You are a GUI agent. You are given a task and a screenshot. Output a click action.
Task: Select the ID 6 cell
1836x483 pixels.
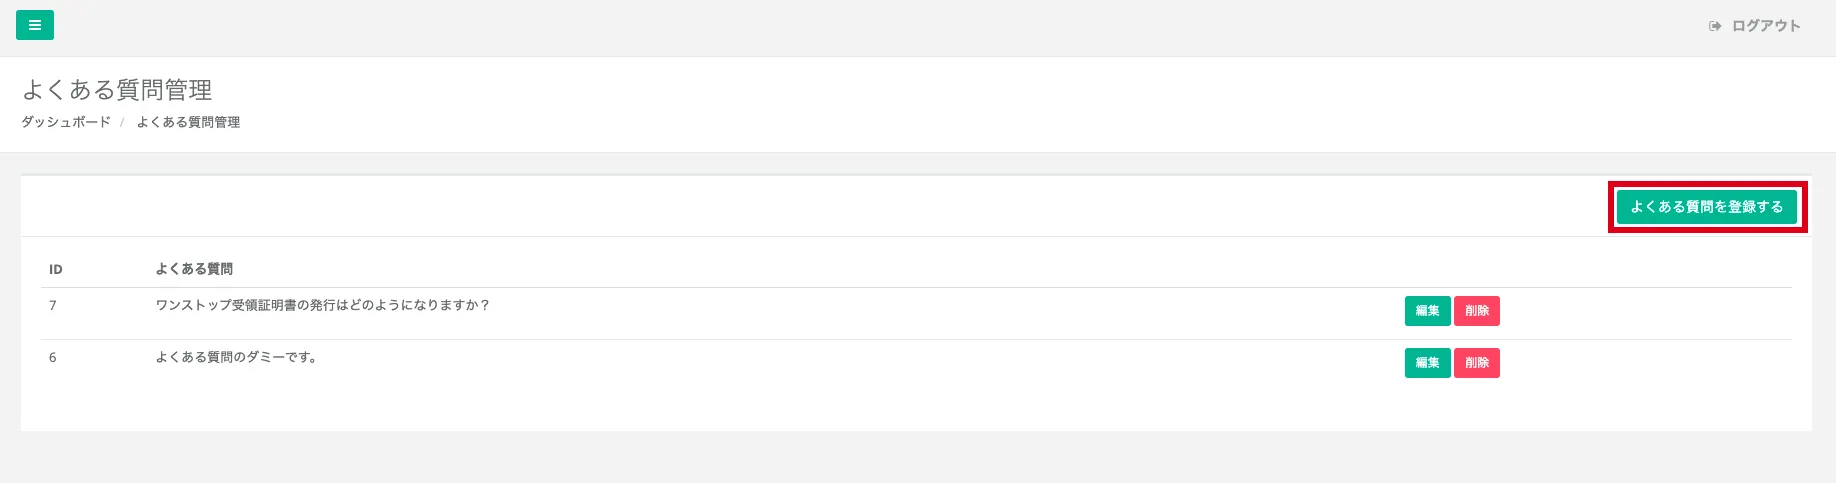[x=53, y=357]
